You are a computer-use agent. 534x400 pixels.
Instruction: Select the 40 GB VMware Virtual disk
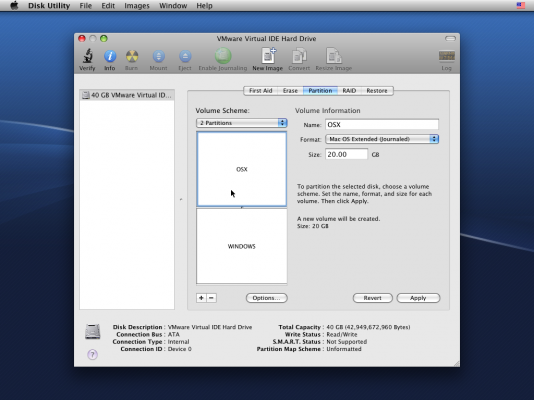127,95
